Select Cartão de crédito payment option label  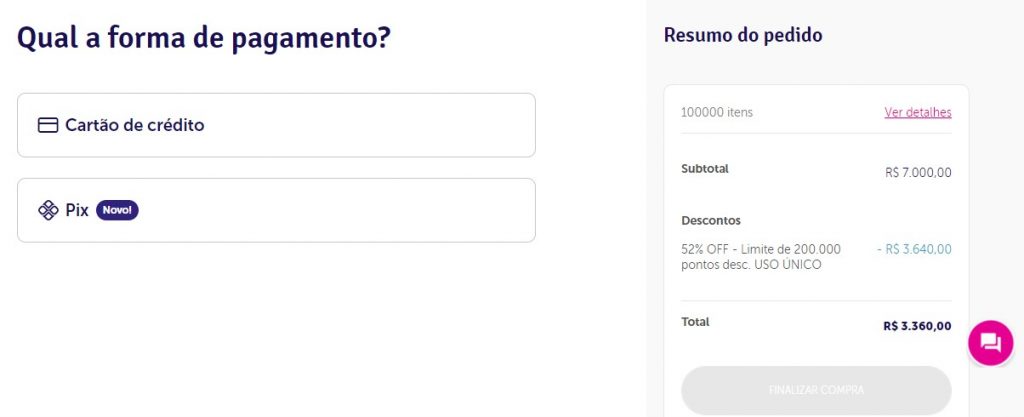click(x=134, y=126)
